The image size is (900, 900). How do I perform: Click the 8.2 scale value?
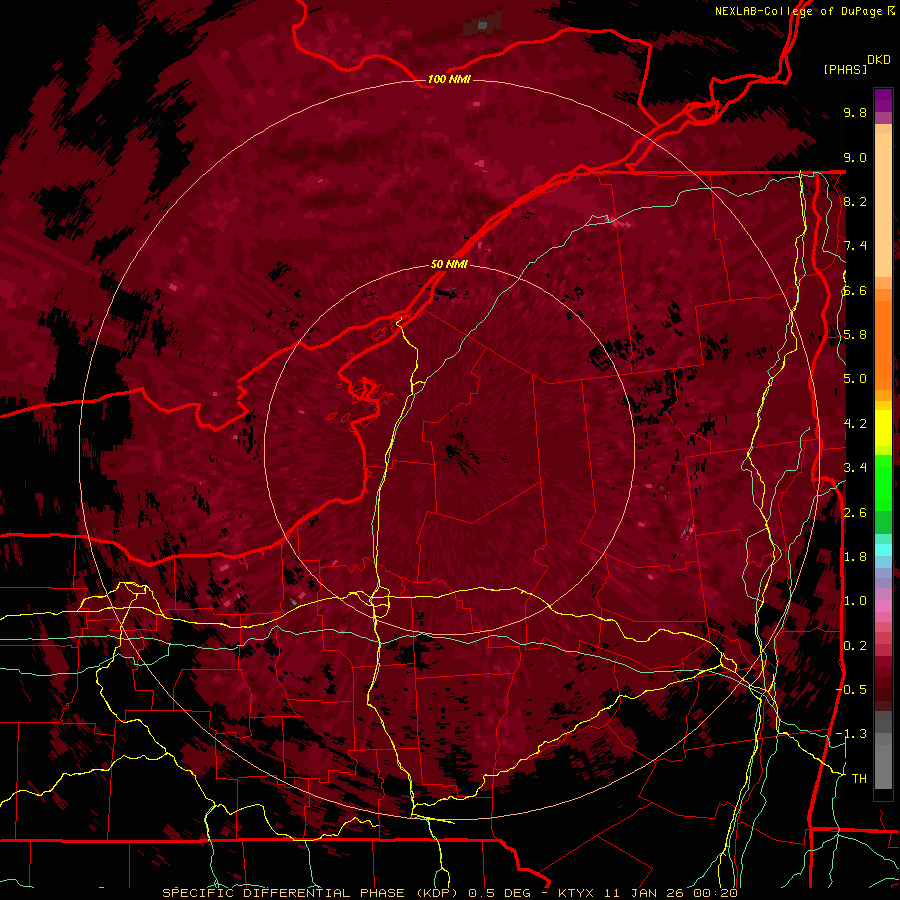(x=855, y=201)
